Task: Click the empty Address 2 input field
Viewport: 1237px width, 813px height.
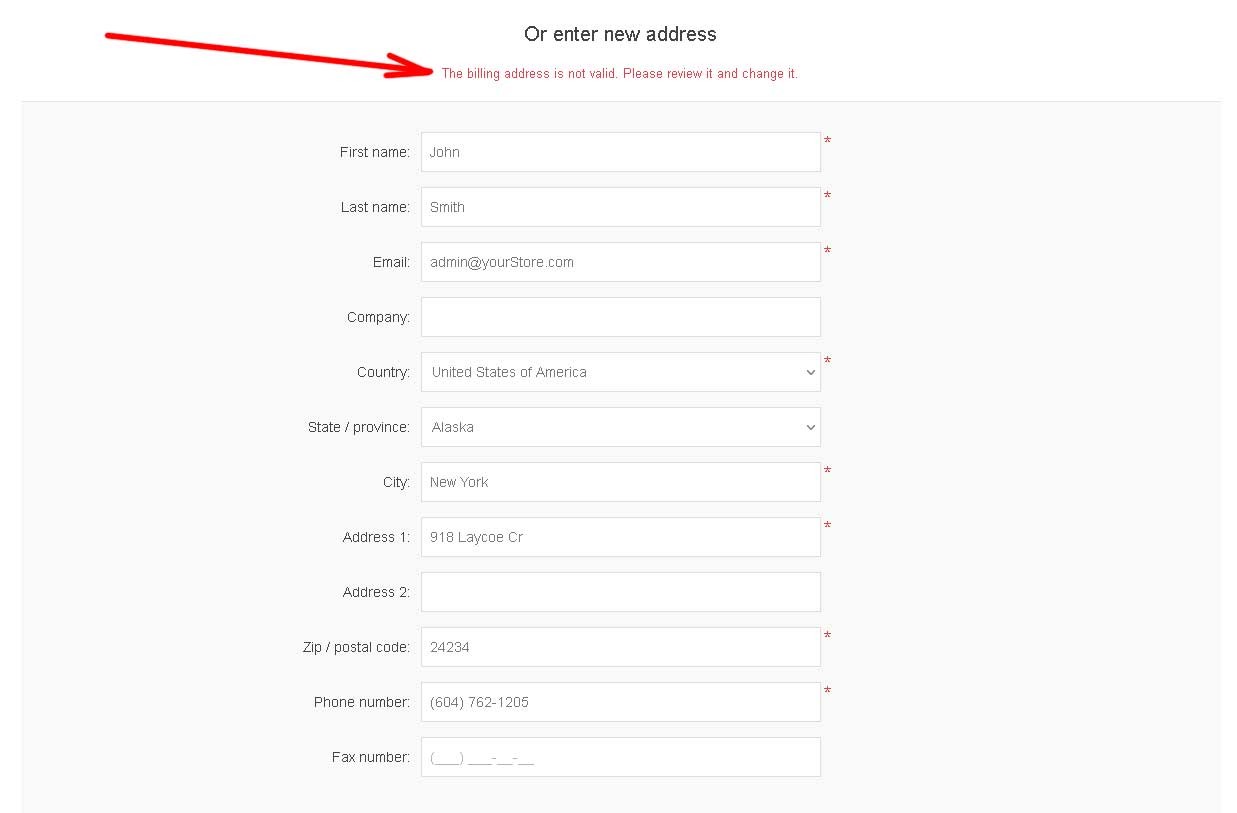Action: 620,592
